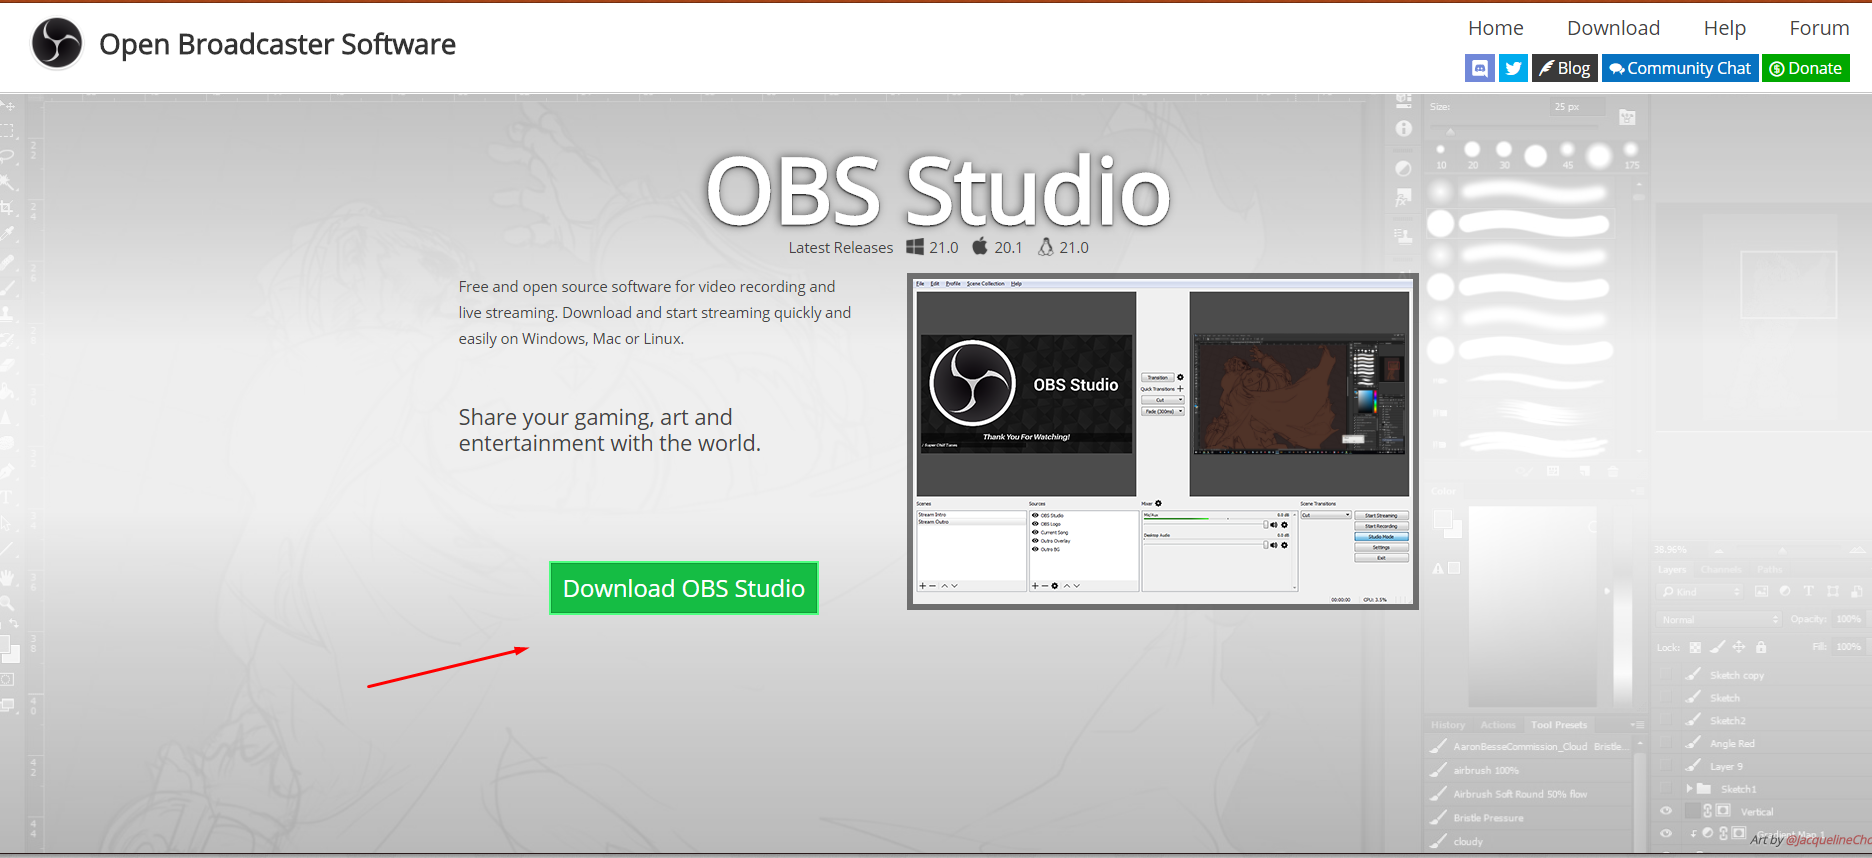The height and width of the screenshot is (858, 1872).
Task: Click the 'Free and open source software' paragraph
Action: (x=655, y=313)
